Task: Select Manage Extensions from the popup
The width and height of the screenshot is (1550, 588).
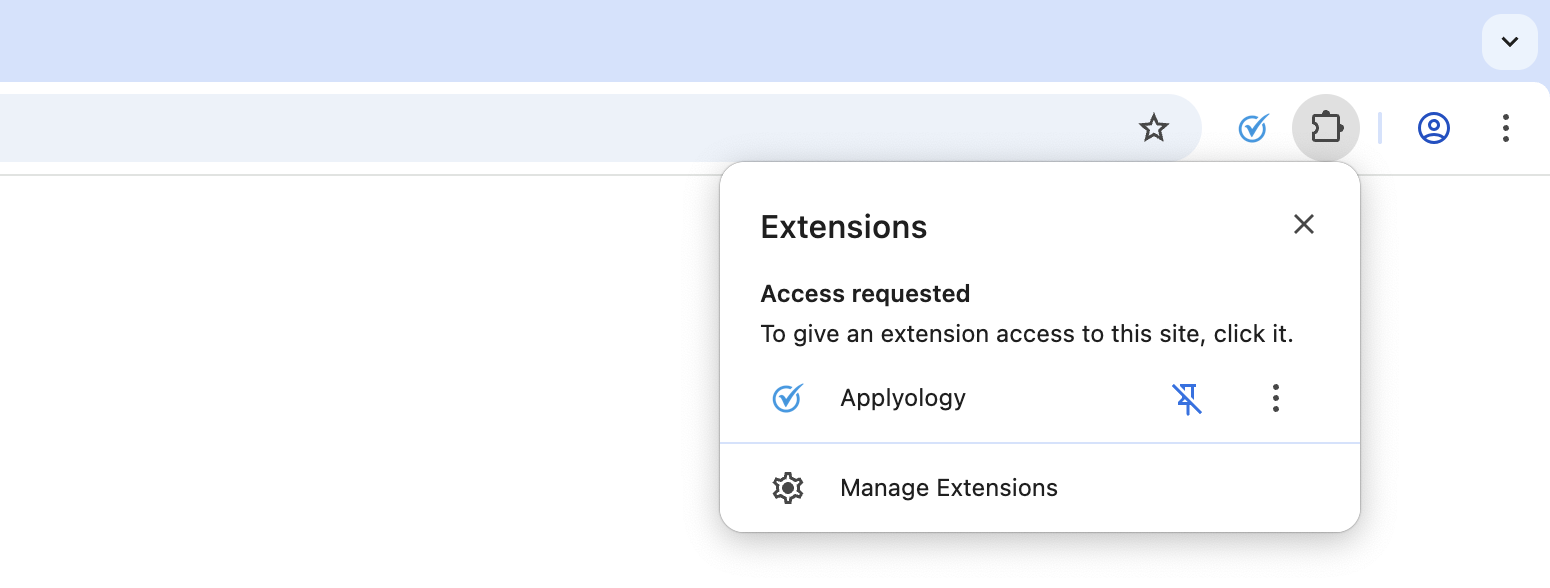Action: click(948, 487)
